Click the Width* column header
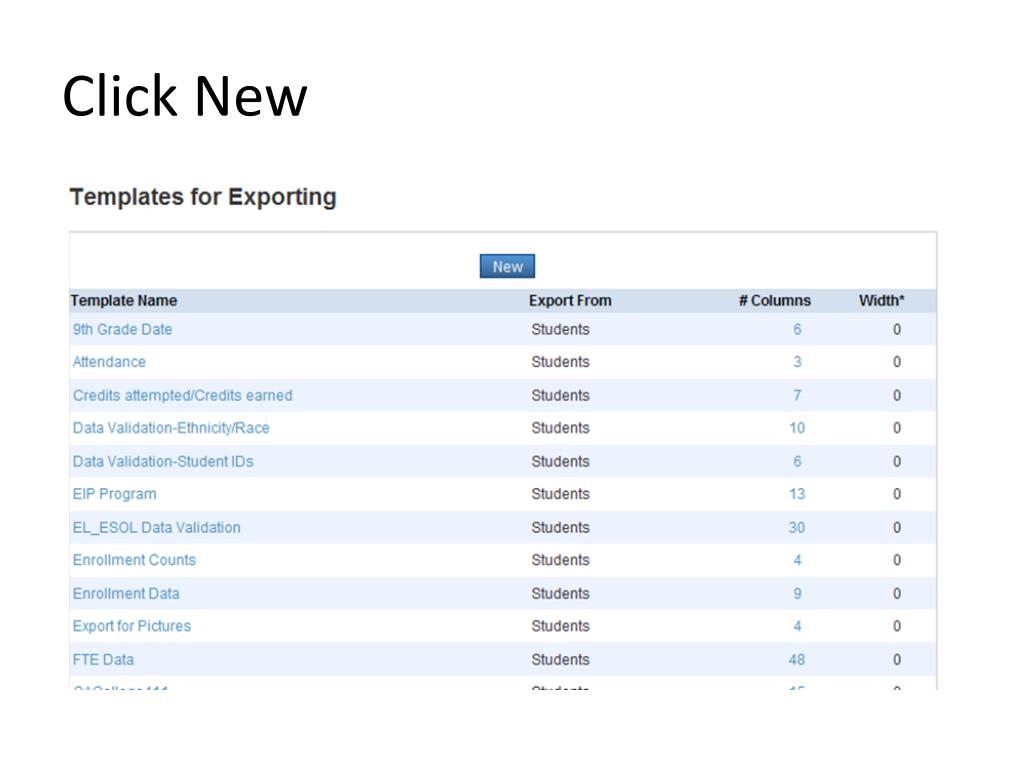 (882, 300)
